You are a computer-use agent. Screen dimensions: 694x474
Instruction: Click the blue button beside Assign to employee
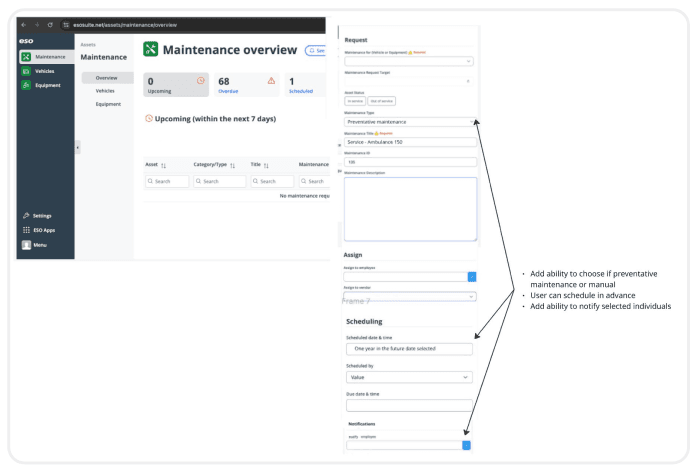[x=472, y=277]
